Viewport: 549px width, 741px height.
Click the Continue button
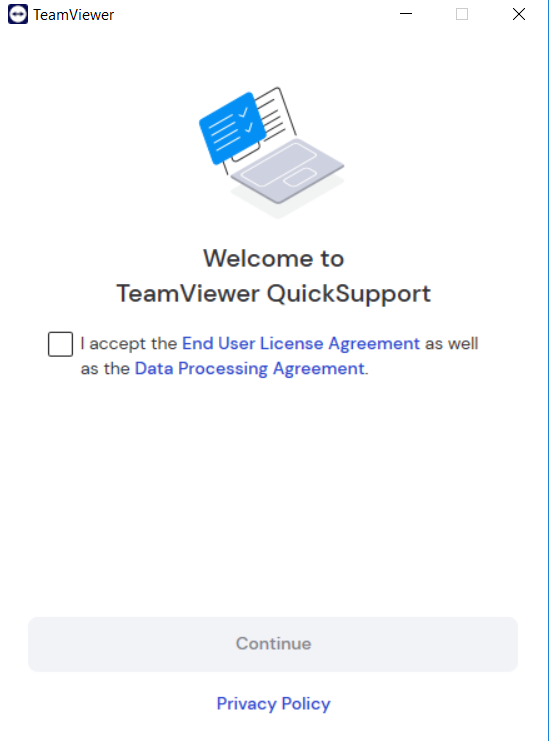273,644
